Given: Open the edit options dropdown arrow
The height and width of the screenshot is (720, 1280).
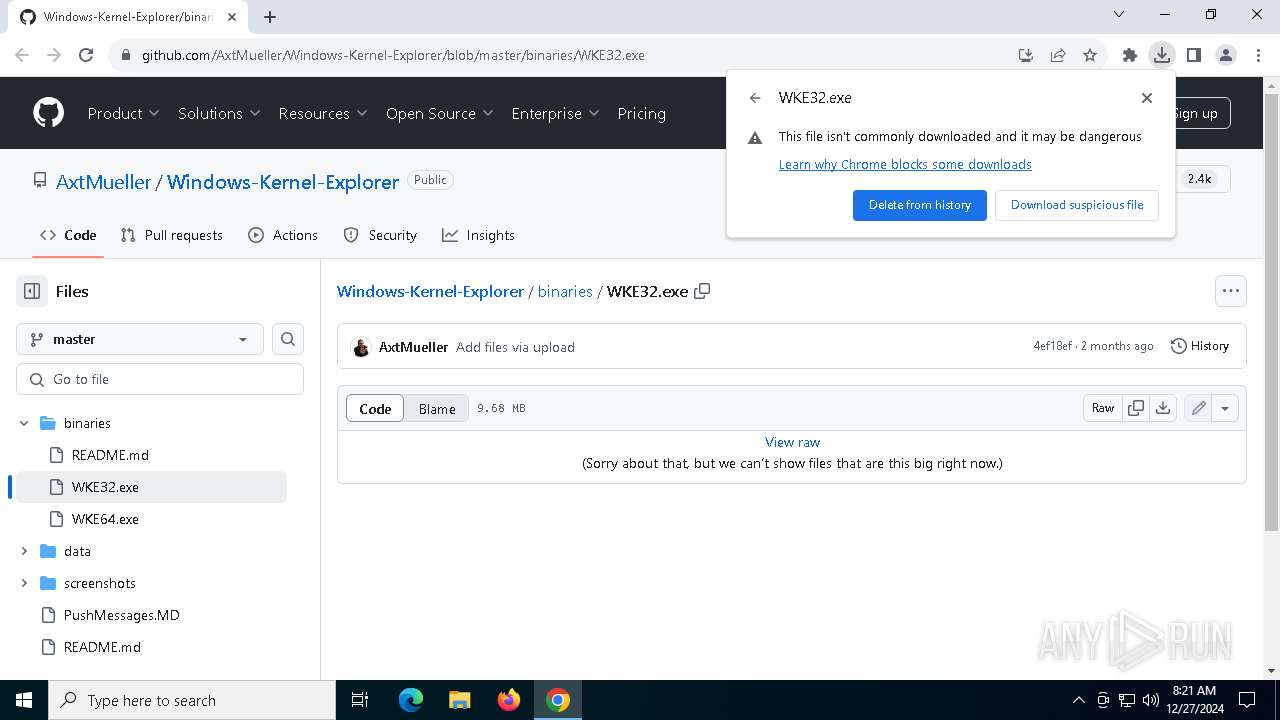Looking at the screenshot, I should pyautogui.click(x=1225, y=408).
